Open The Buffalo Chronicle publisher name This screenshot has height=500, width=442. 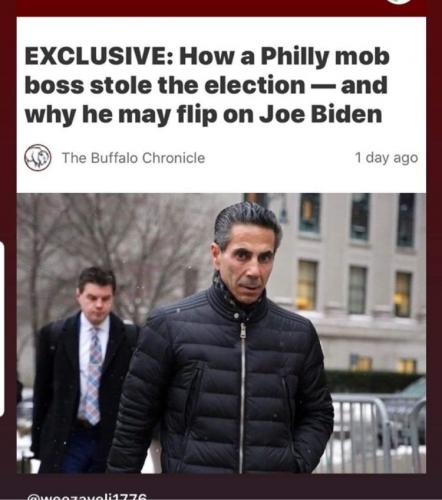point(133,158)
